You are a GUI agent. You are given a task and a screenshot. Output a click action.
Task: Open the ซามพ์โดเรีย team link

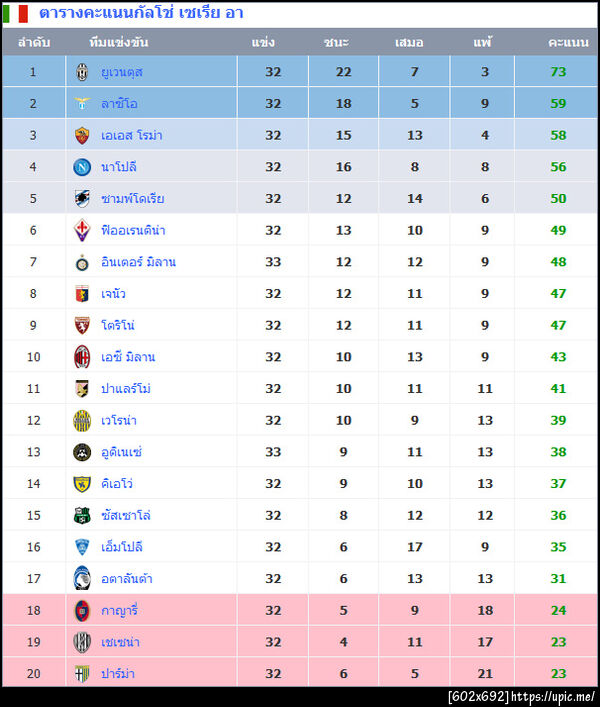[133, 199]
